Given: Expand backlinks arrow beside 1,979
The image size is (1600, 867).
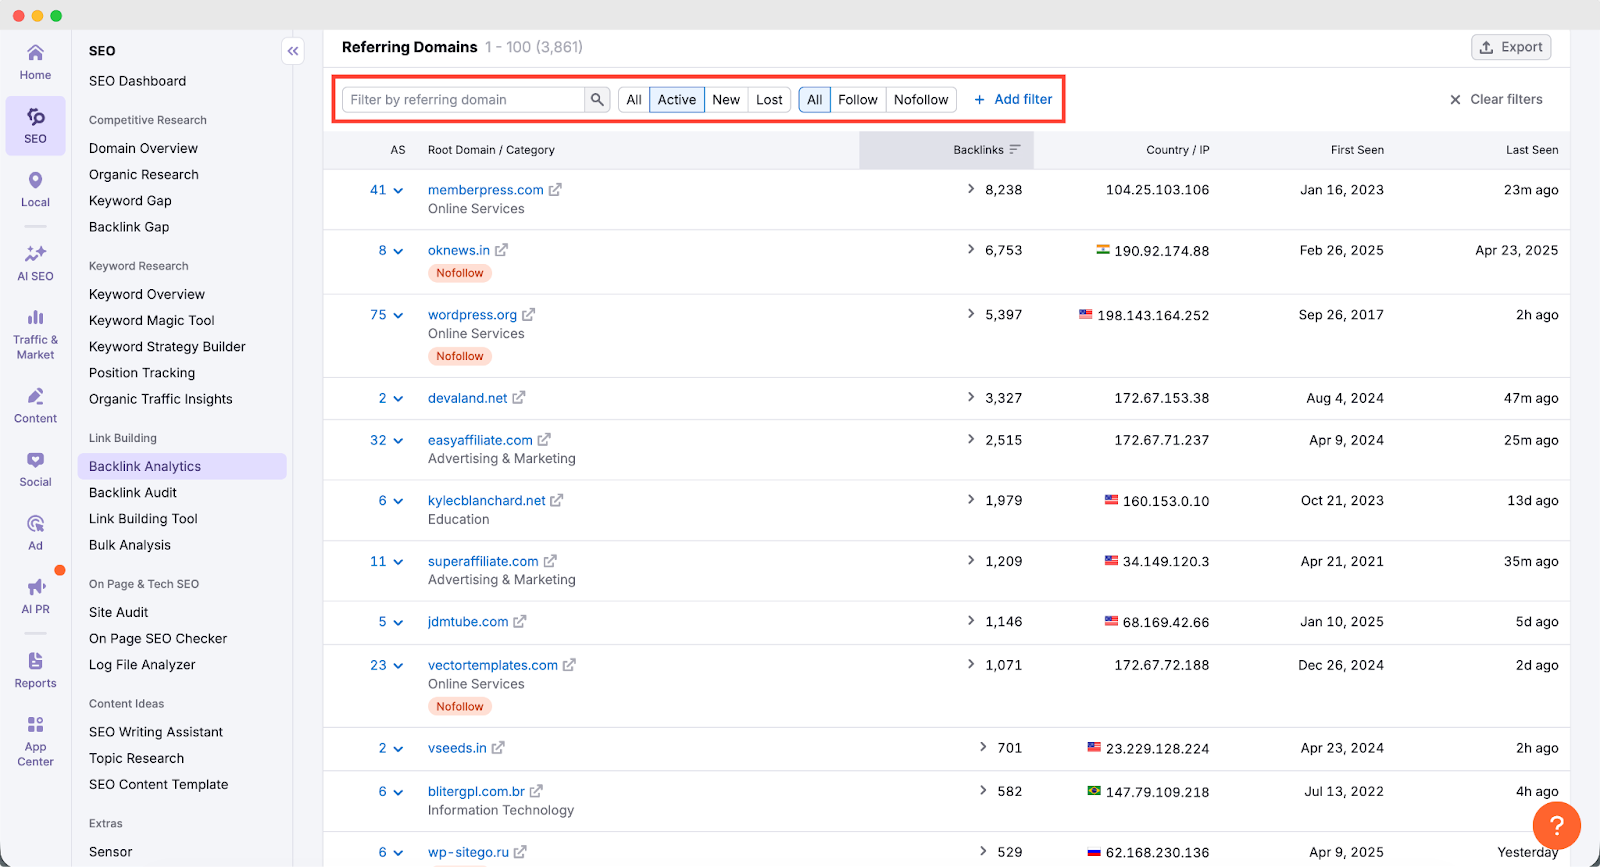Looking at the screenshot, I should tap(971, 500).
